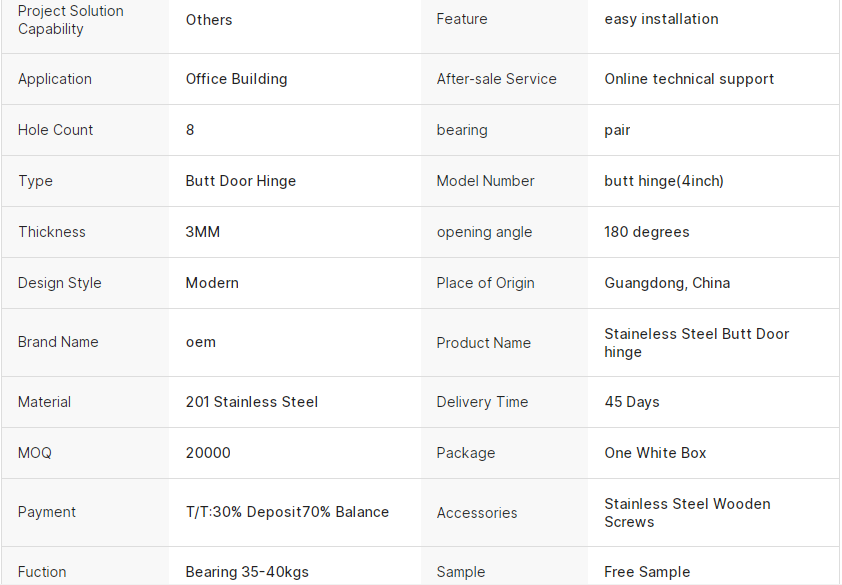The height and width of the screenshot is (585, 842).
Task: Select the 'Stainless Steel Wooden Screws' accessories value
Action: pyautogui.click(x=687, y=513)
